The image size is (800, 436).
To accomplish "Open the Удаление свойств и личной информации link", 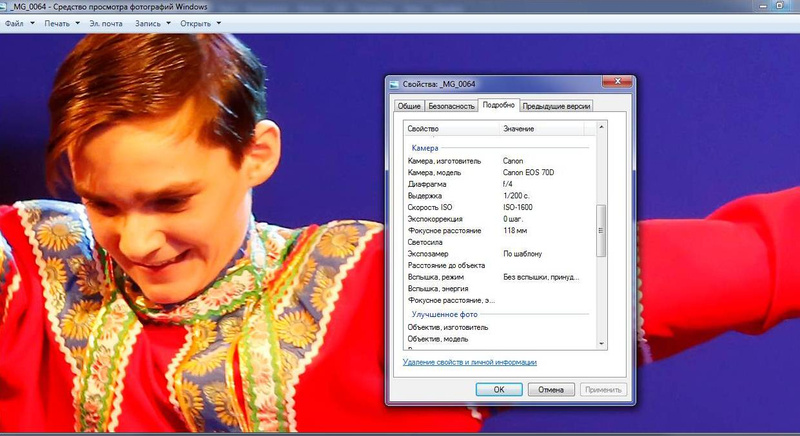I will coord(470,362).
